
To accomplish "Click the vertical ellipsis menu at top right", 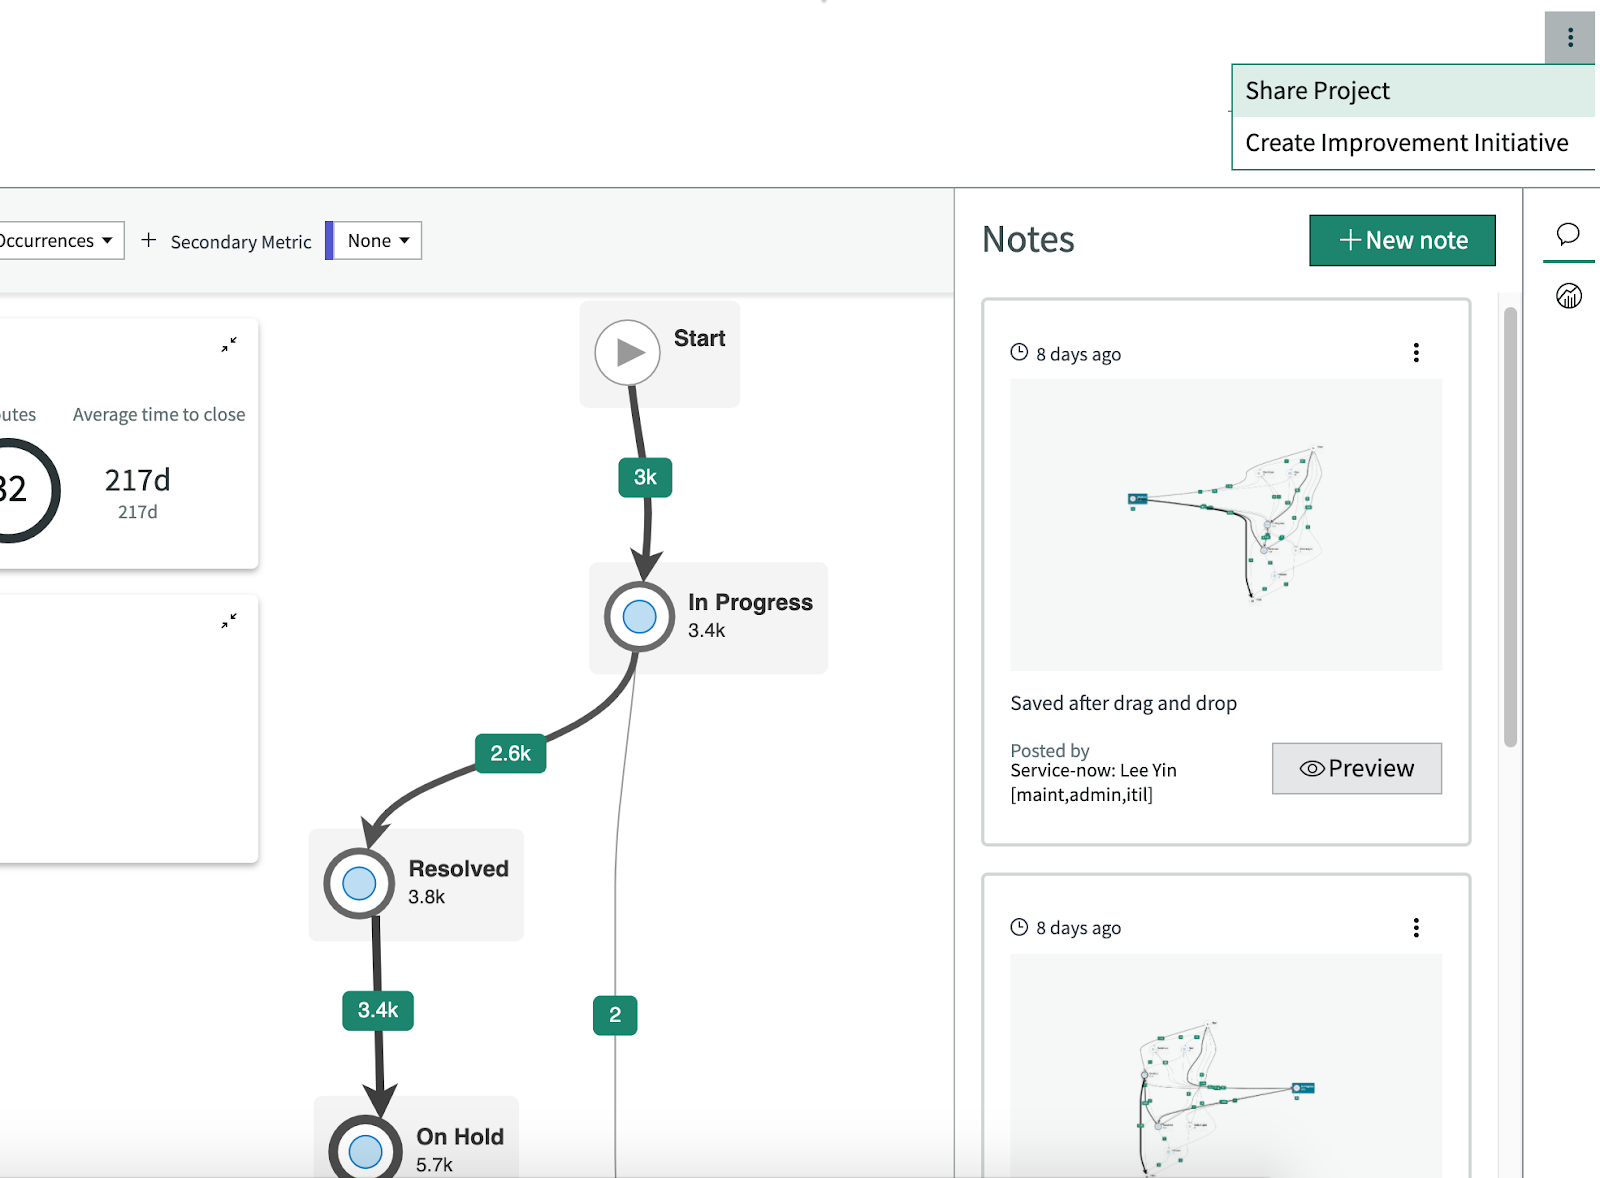I will [1570, 37].
